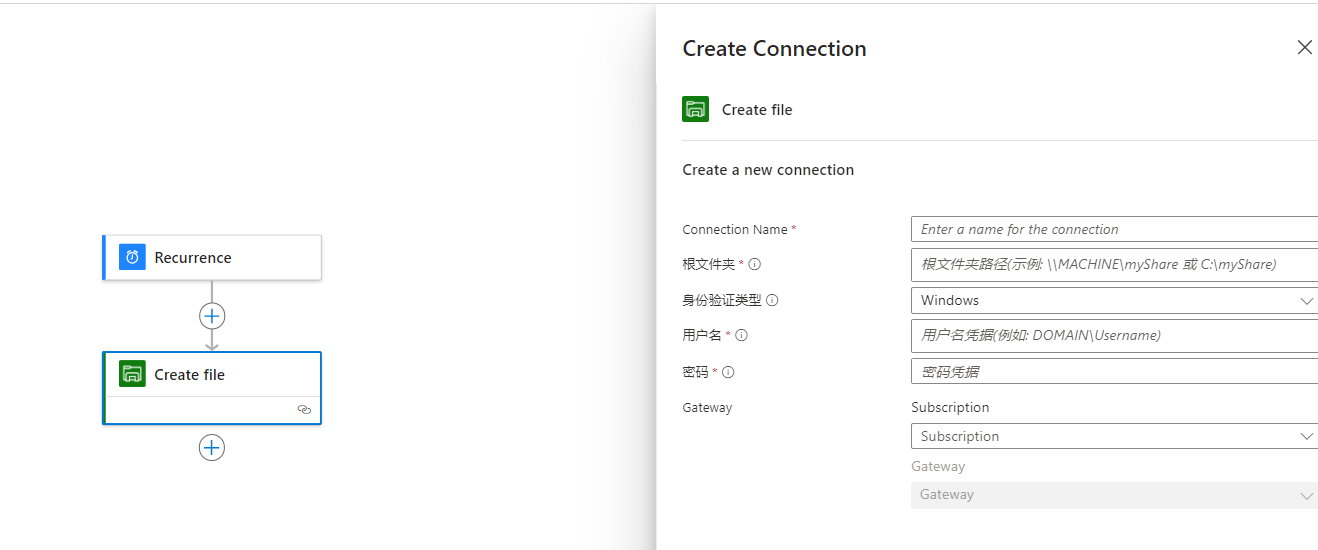
Task: Close the Create Connection panel
Action: (1304, 47)
